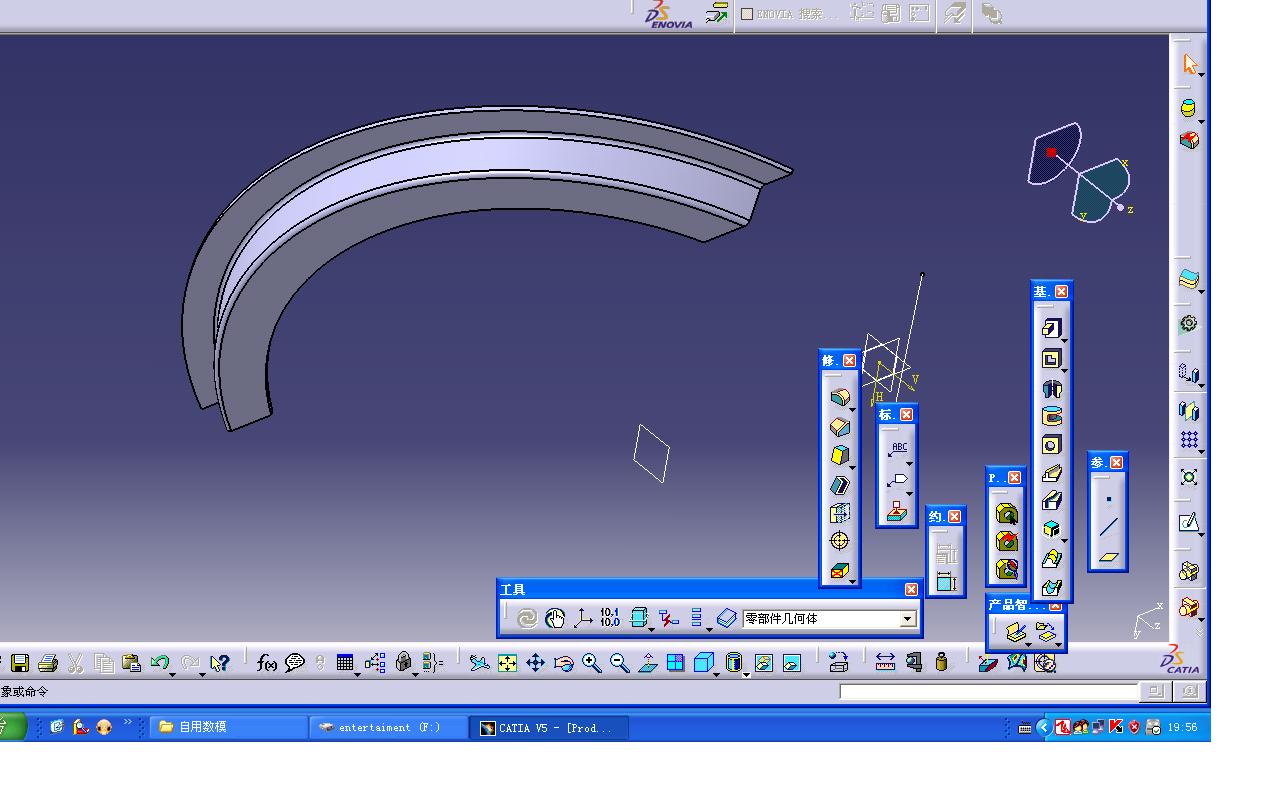
Task: Select the Edge Fillet tool
Action: coord(839,397)
